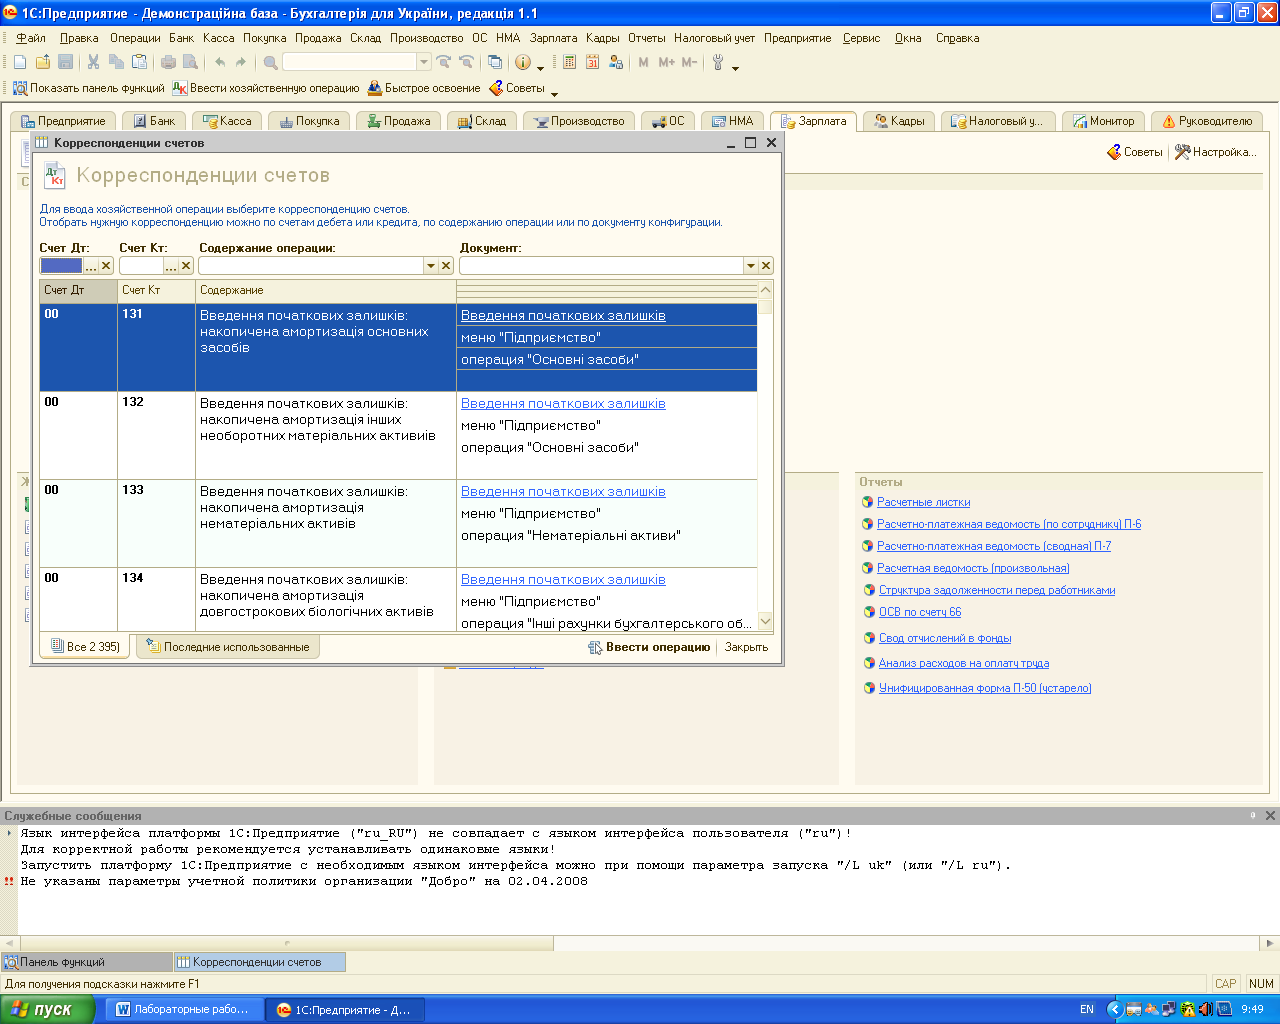
Task: Switch to the Кадры tab
Action: (x=899, y=121)
